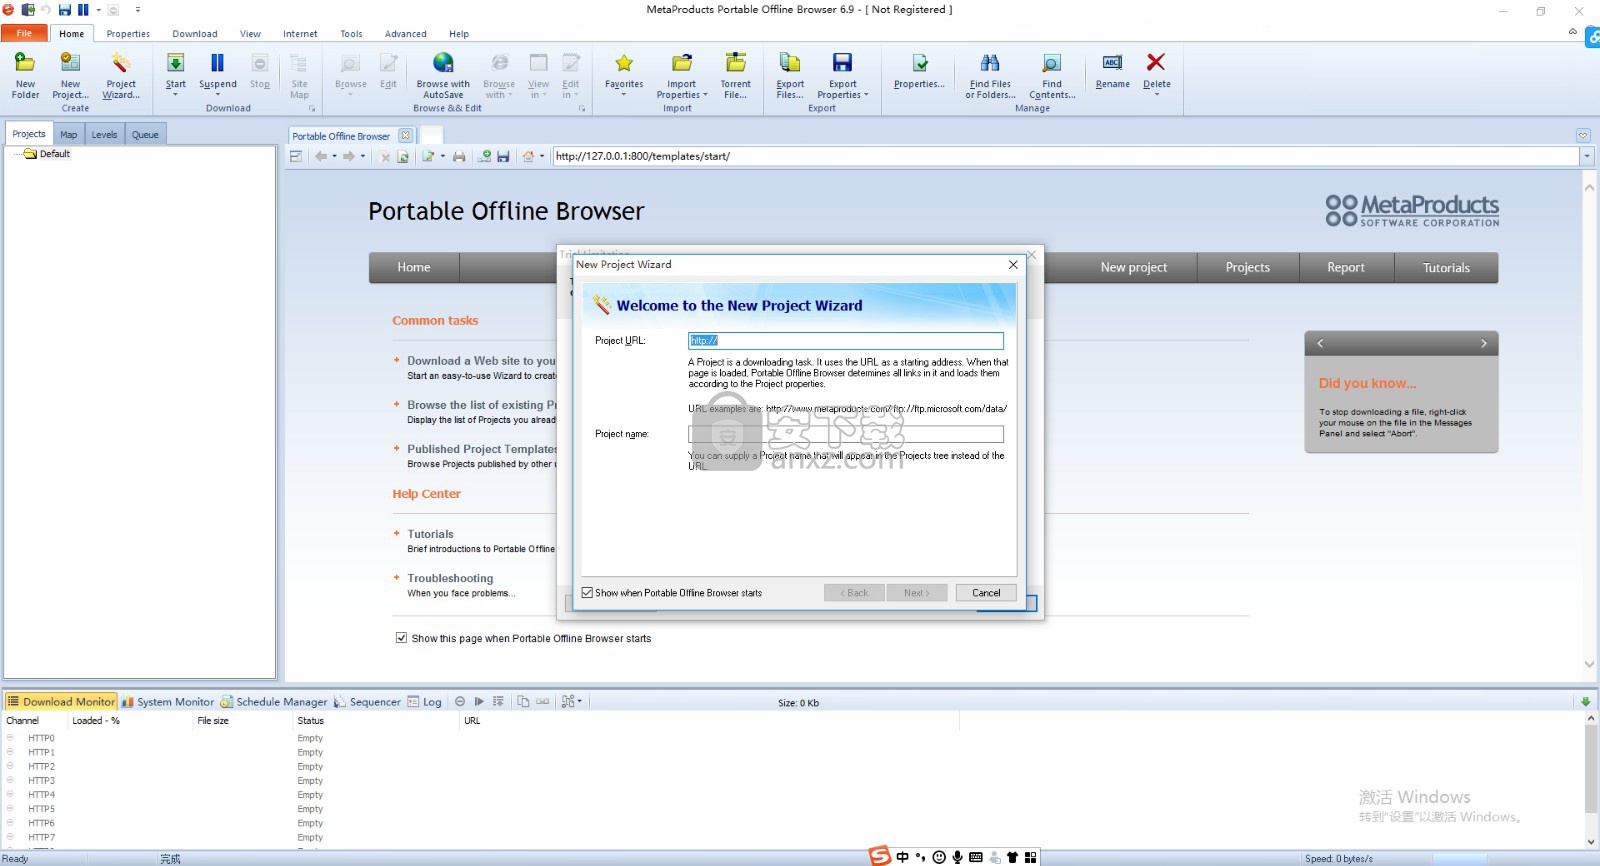Screen dimensions: 1600x866
Task: Show next tip in Did you know box
Action: click(x=1483, y=343)
